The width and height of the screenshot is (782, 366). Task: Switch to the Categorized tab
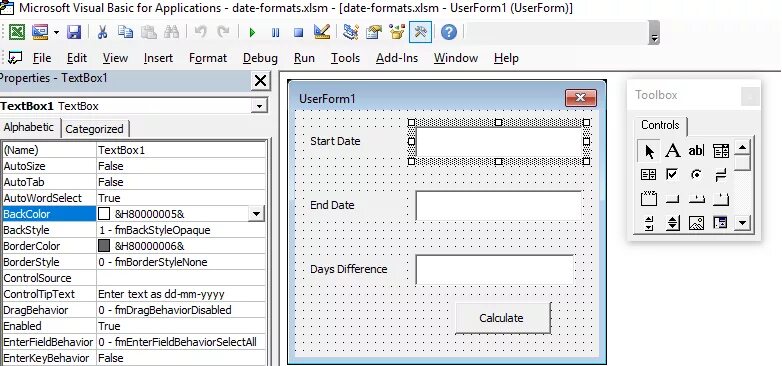point(94,129)
